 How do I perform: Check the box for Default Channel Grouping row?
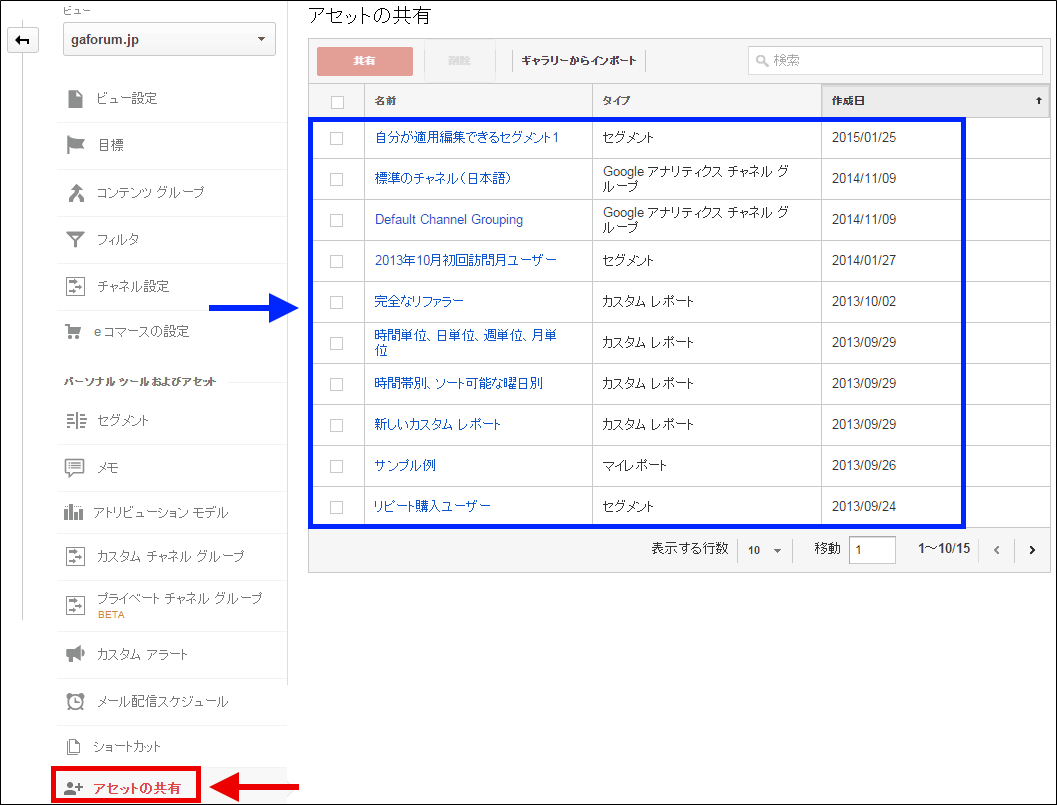point(337,220)
